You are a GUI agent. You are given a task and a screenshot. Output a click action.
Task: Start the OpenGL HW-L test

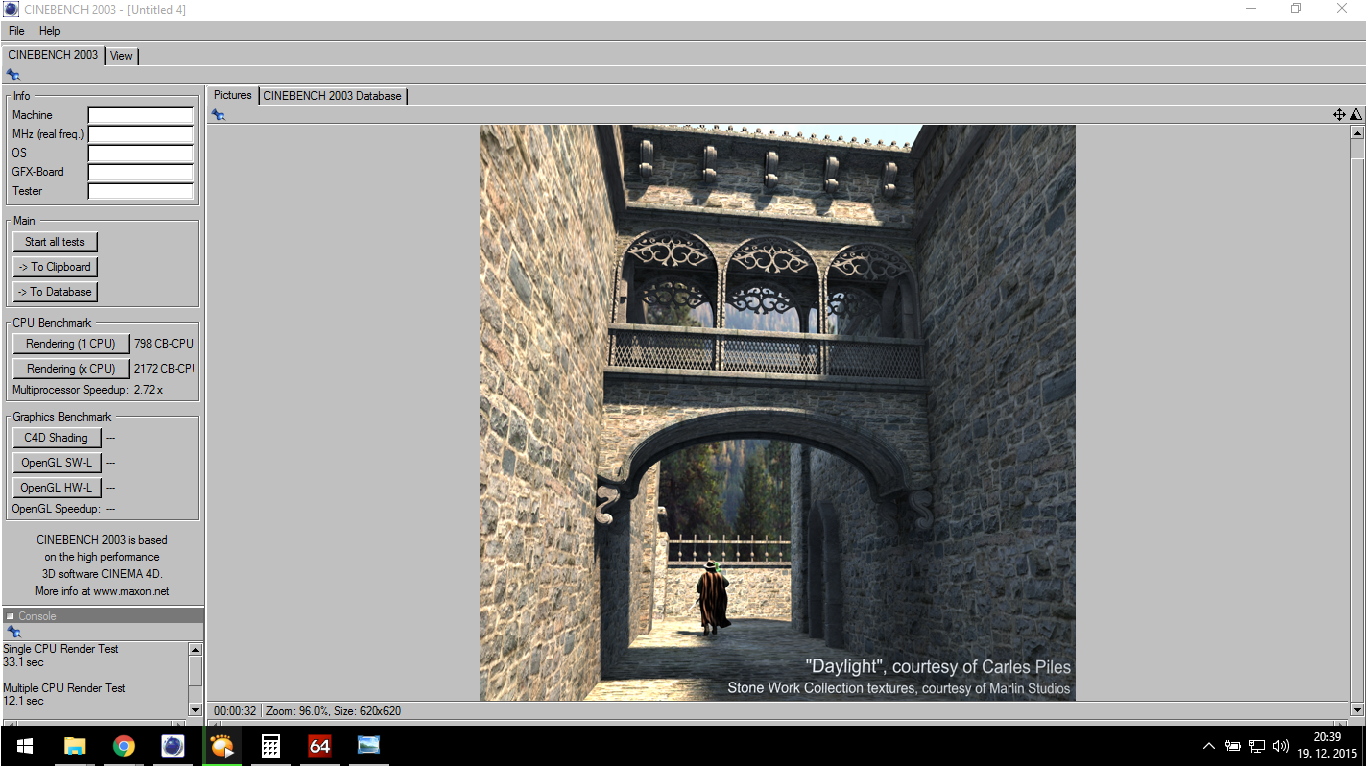(x=56, y=488)
